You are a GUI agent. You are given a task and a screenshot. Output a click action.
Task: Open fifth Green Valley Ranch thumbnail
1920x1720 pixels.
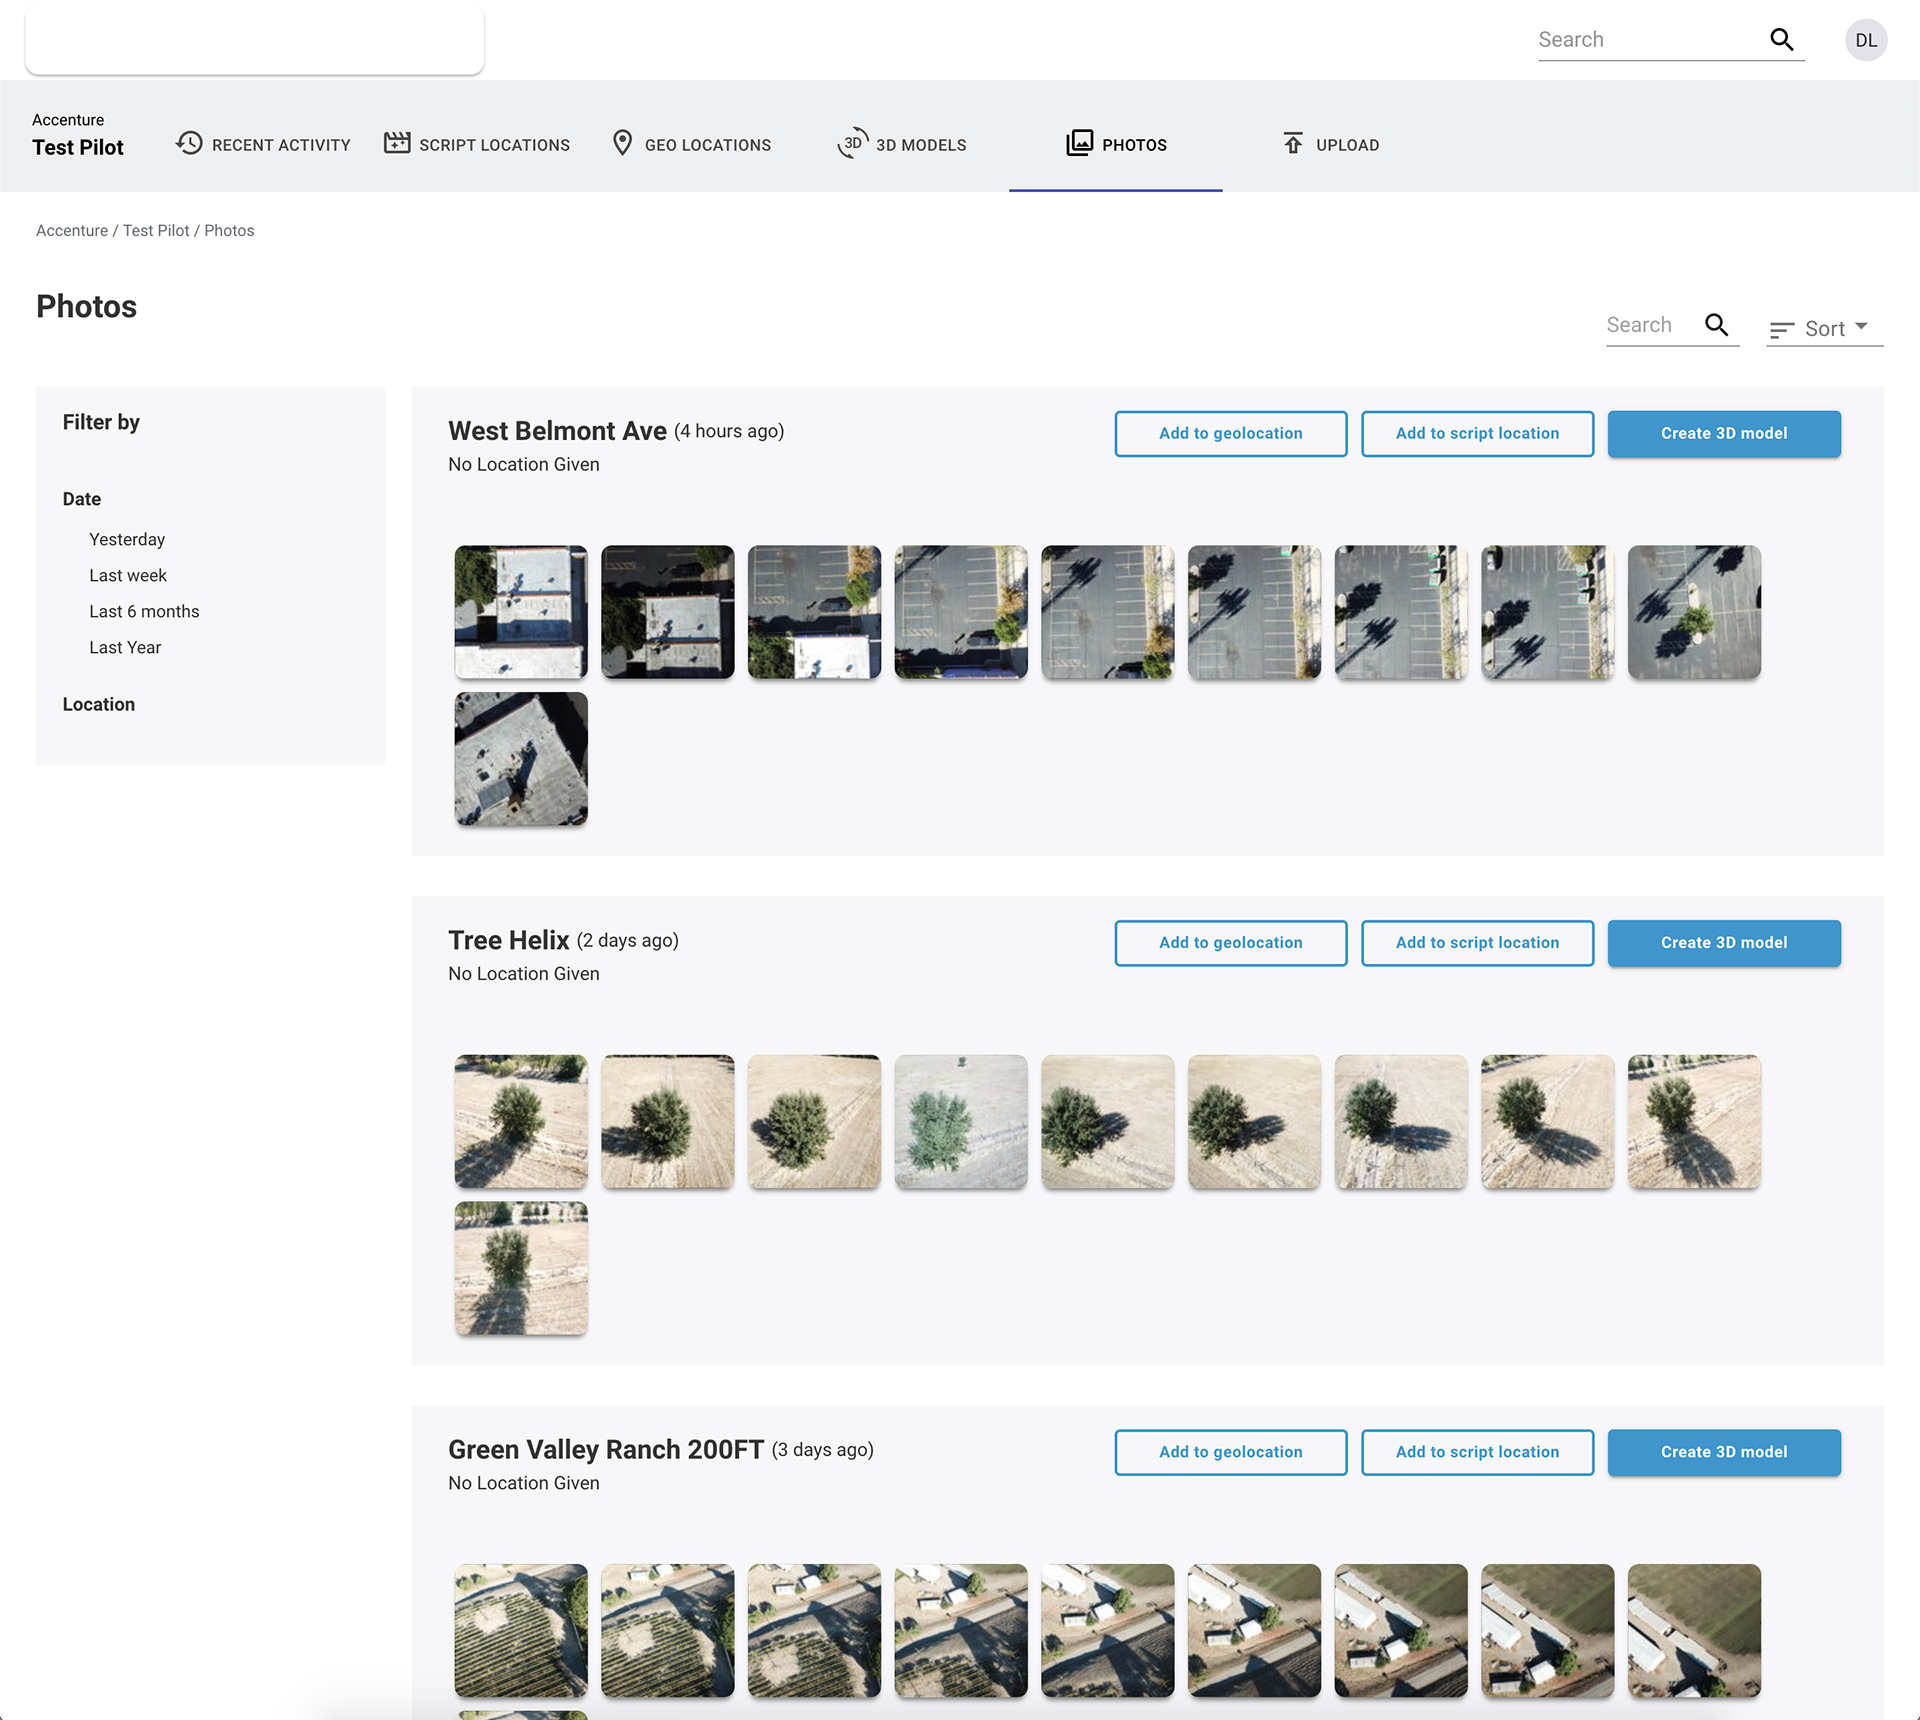1107,1630
